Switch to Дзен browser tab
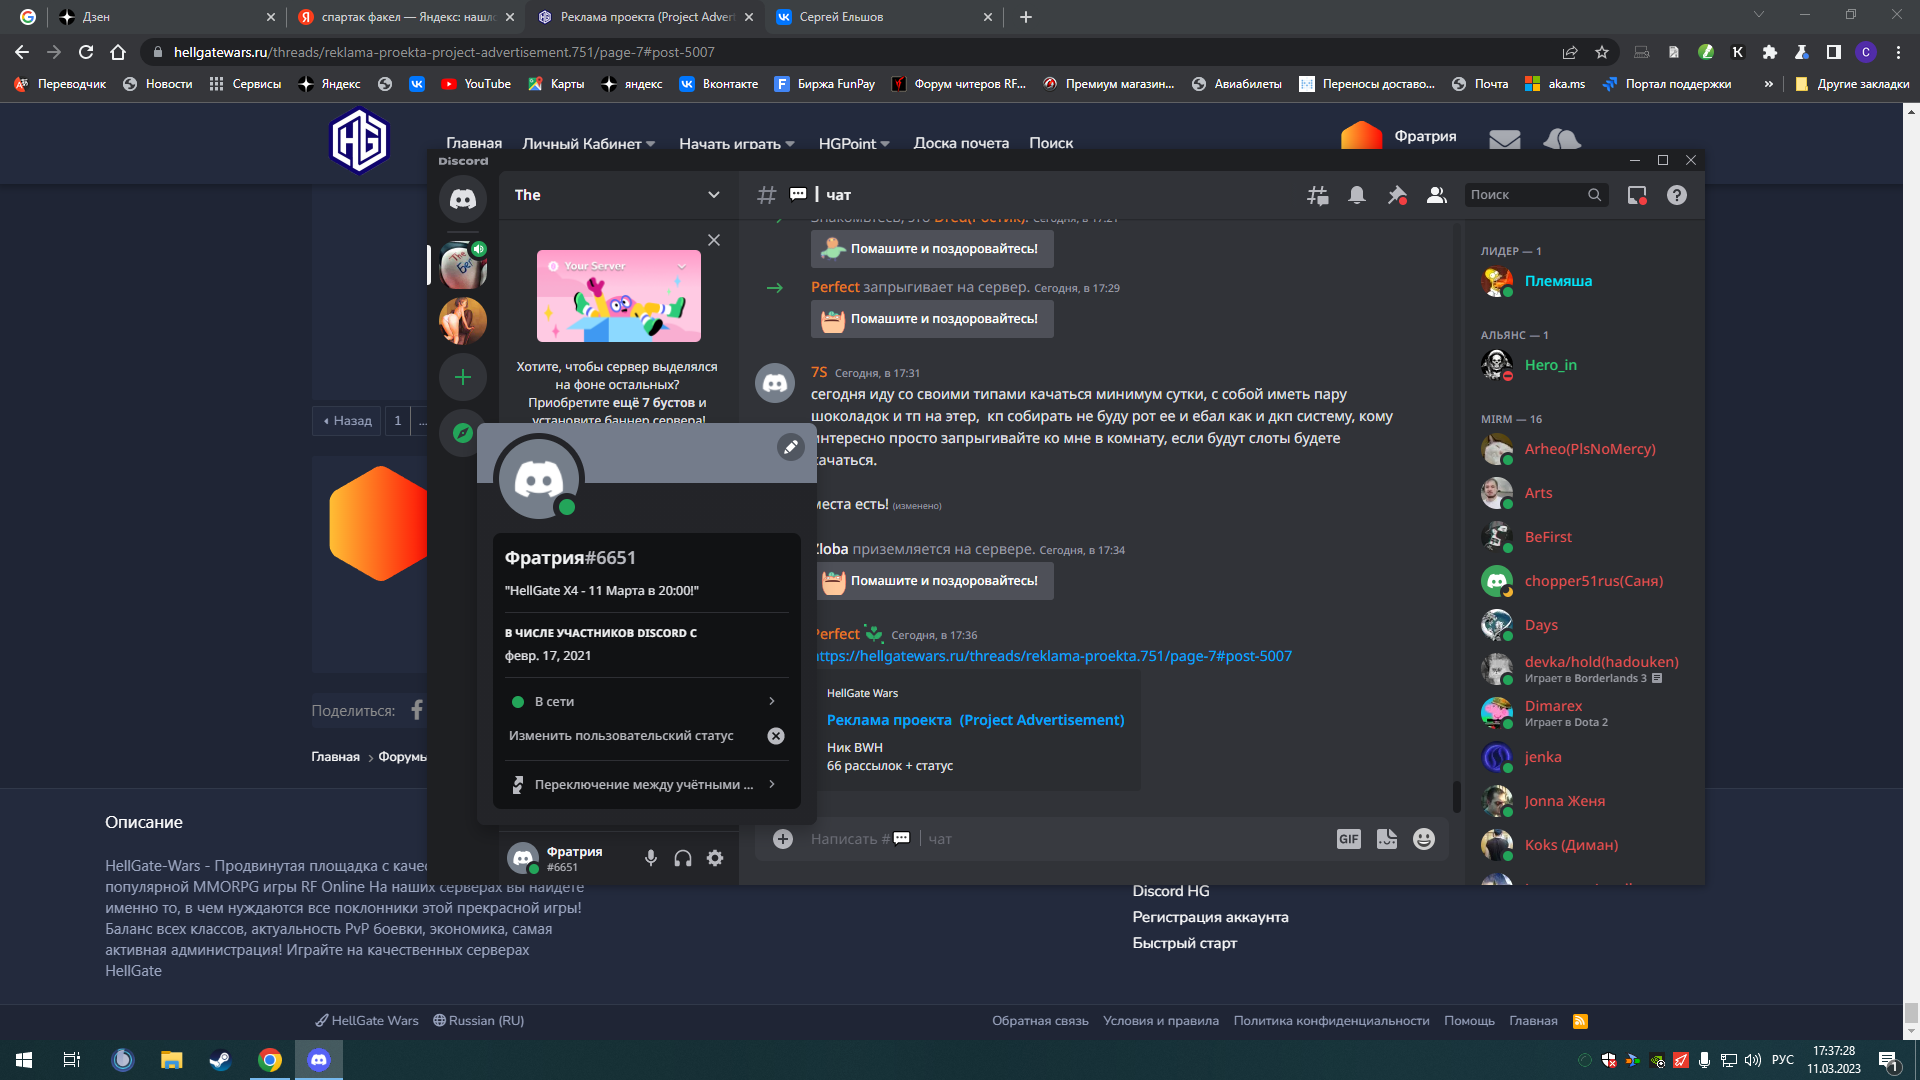The height and width of the screenshot is (1080, 1920). pos(165,17)
